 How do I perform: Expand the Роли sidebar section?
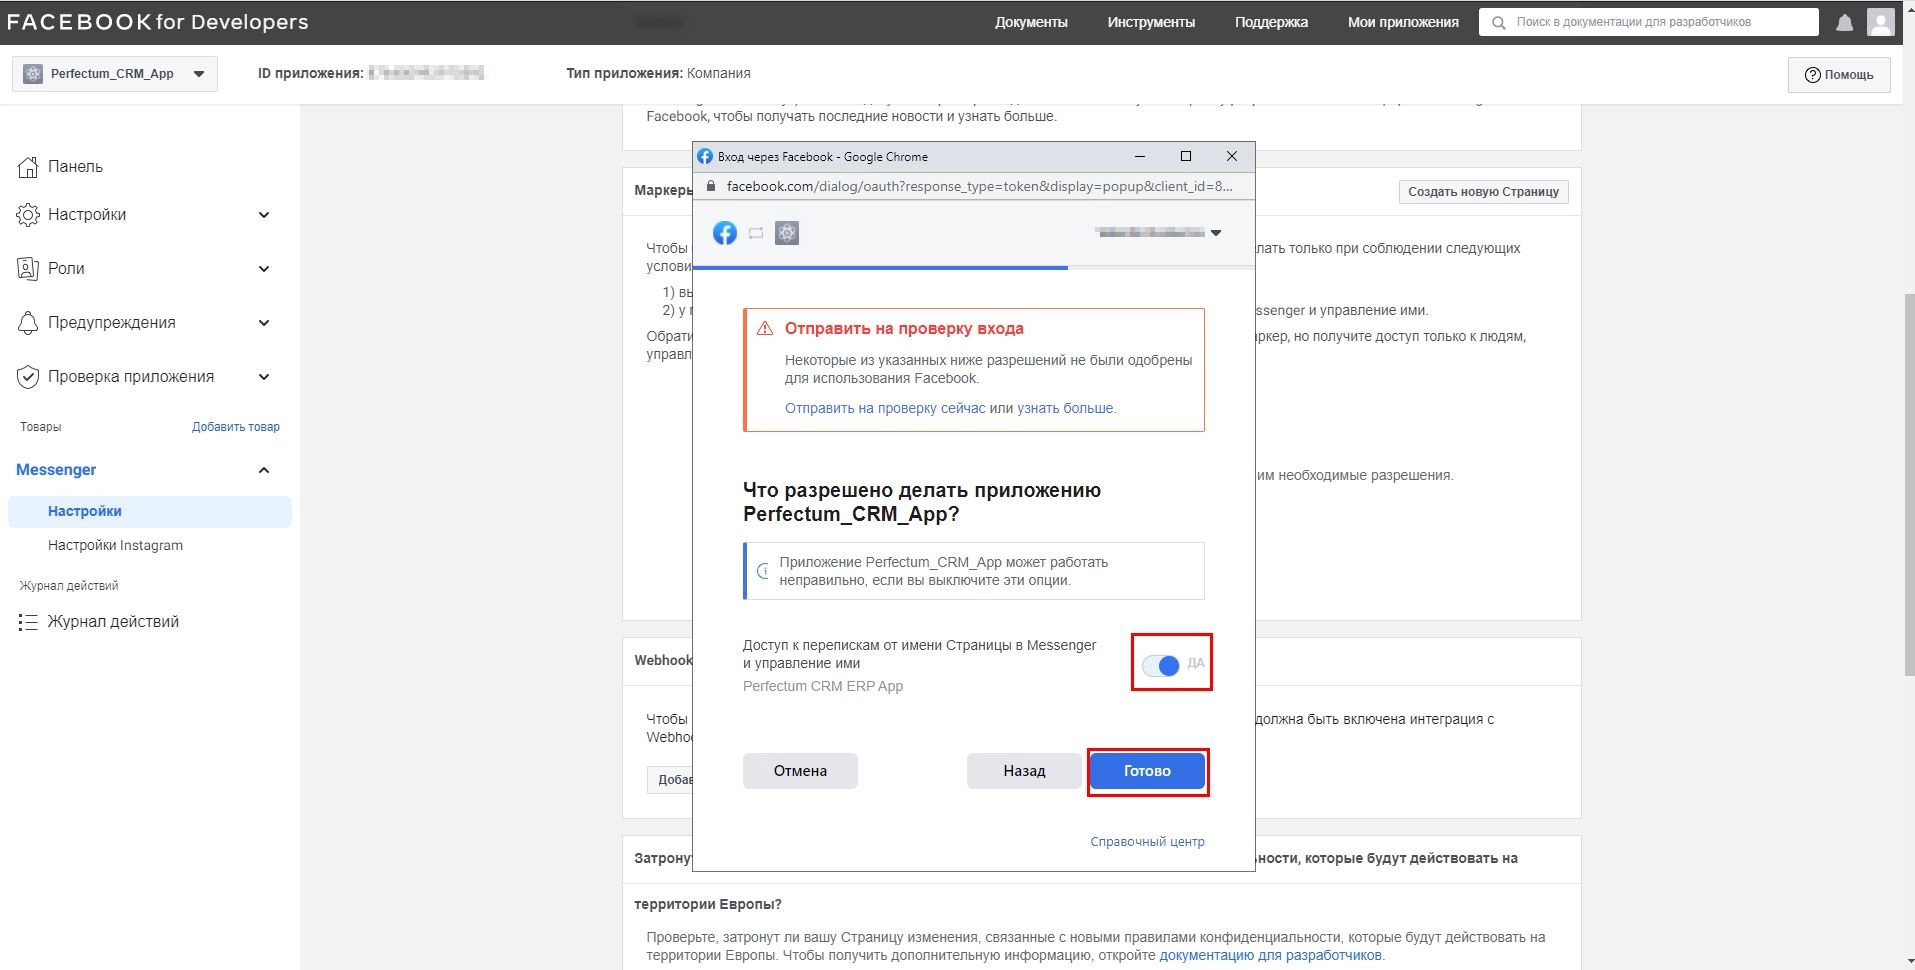[264, 269]
